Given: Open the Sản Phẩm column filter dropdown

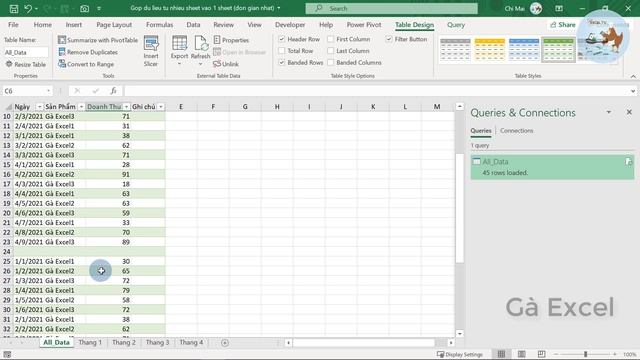Looking at the screenshot, I should (x=81, y=107).
